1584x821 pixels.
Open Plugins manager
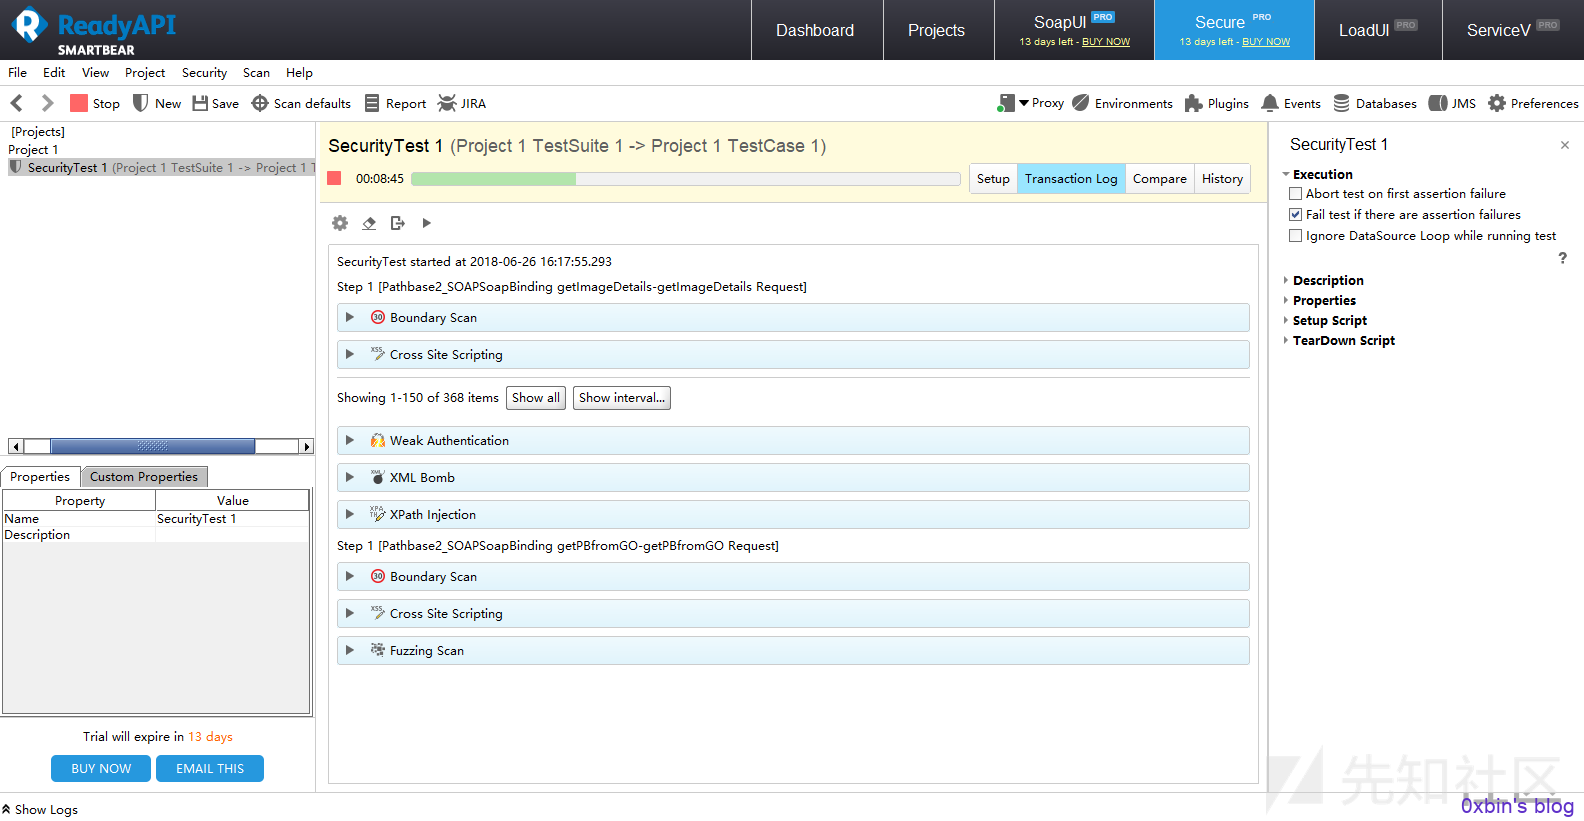(x=1216, y=103)
